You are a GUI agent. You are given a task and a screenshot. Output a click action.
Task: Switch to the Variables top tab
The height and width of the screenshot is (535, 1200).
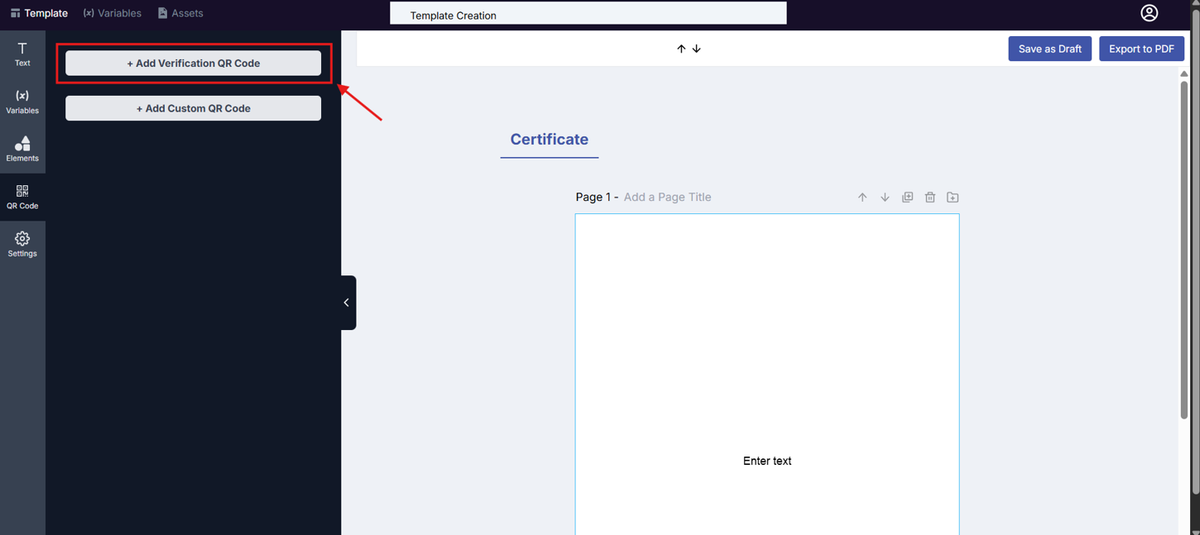pos(112,13)
